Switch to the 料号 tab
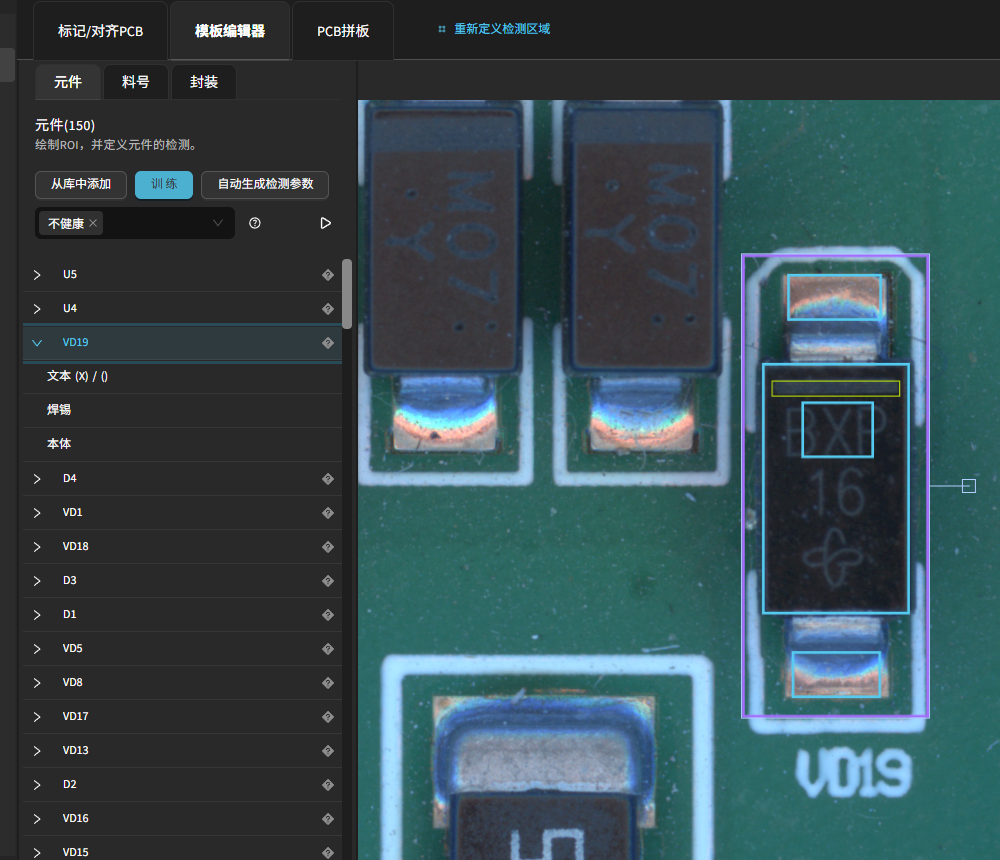1000x860 pixels. click(x=136, y=82)
